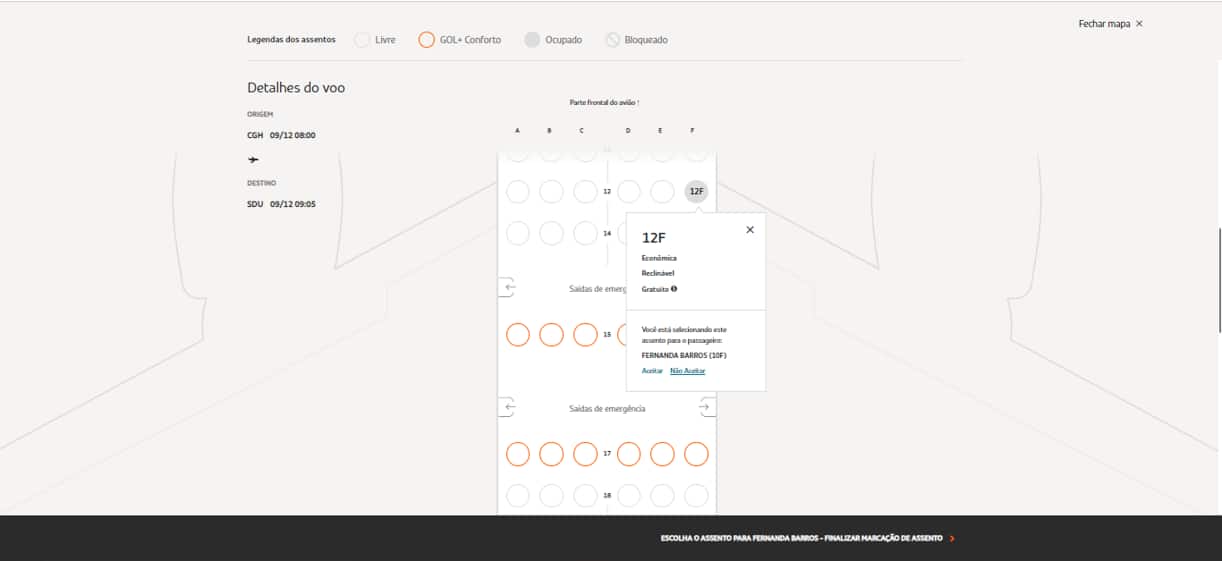Image resolution: width=1222 pixels, height=561 pixels.
Task: Choose GOL+ Conforto seat 15C
Action: [x=585, y=335]
